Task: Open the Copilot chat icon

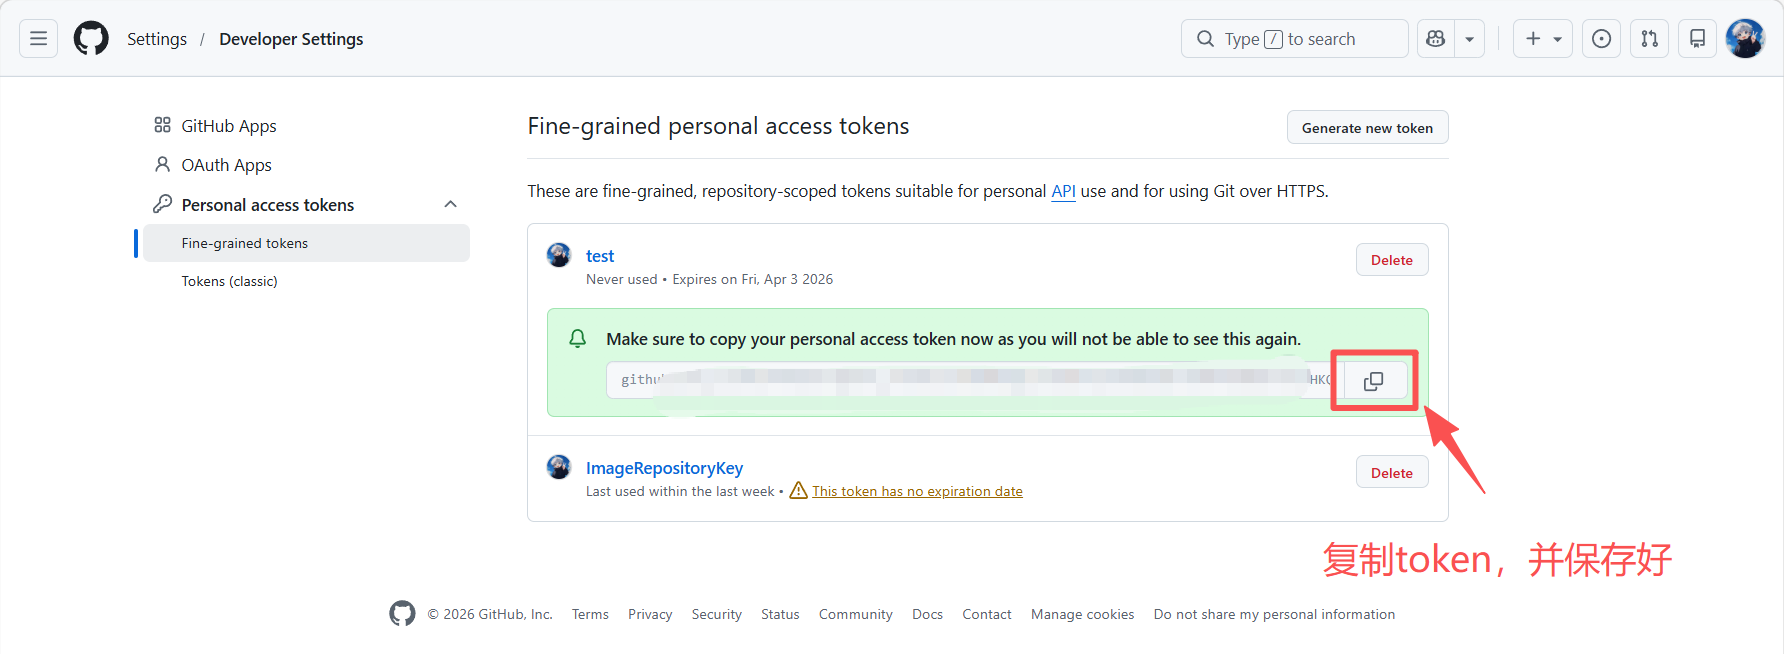Action: [x=1436, y=39]
